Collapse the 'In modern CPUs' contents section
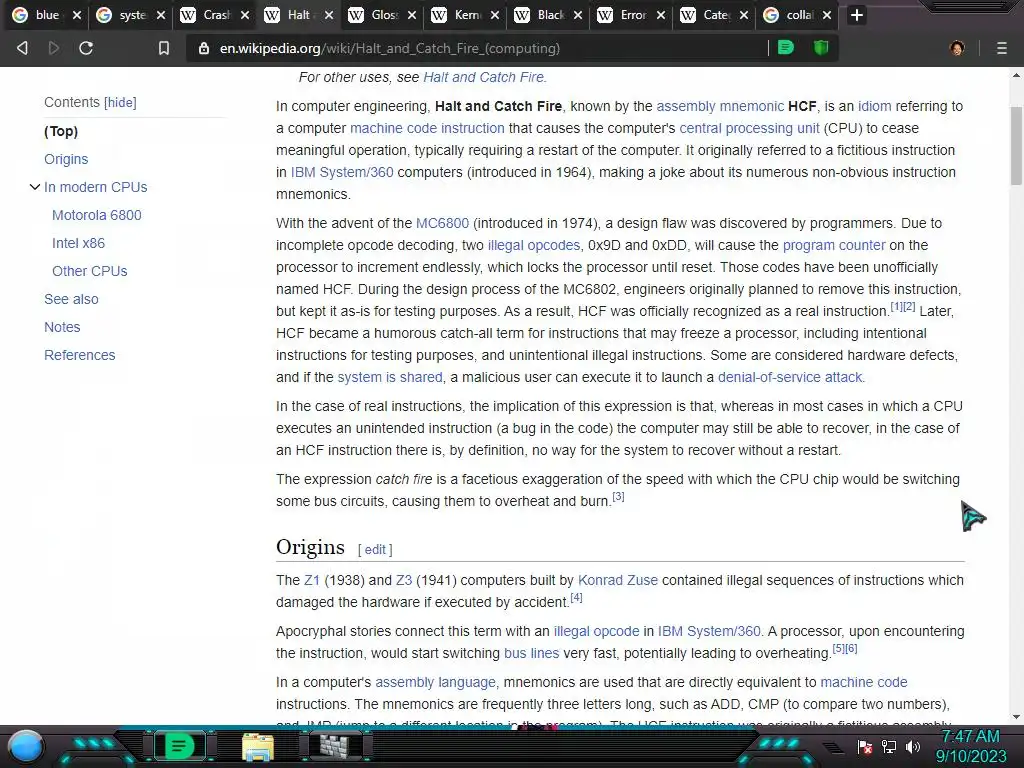This screenshot has height=768, width=1024. (x=35, y=187)
